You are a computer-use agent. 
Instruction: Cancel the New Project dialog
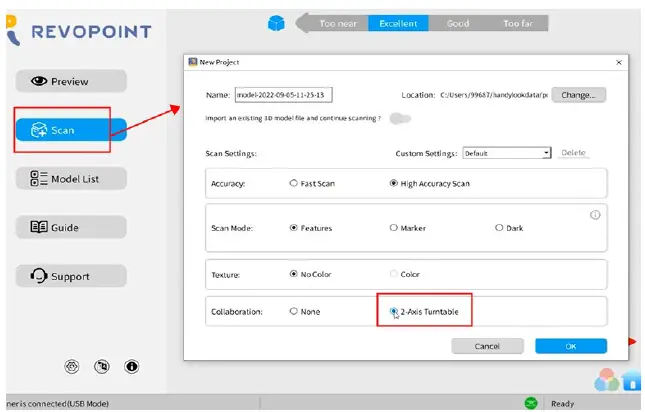coord(487,346)
